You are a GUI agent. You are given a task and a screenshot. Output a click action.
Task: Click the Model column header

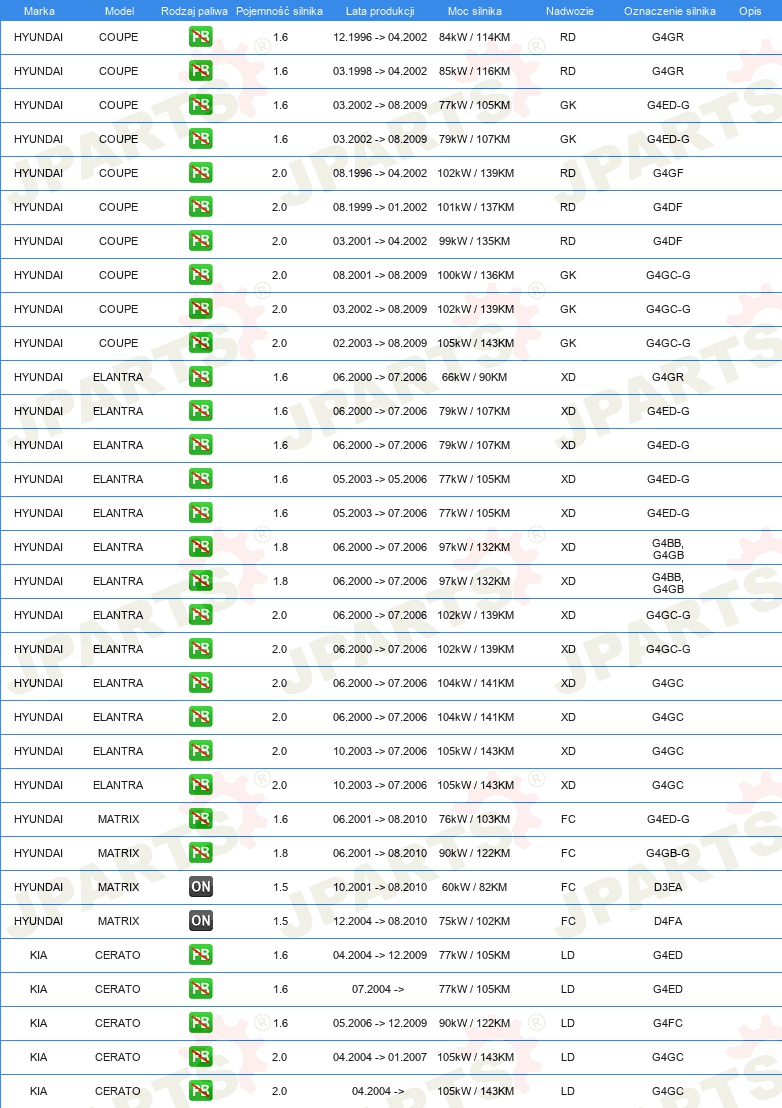119,11
